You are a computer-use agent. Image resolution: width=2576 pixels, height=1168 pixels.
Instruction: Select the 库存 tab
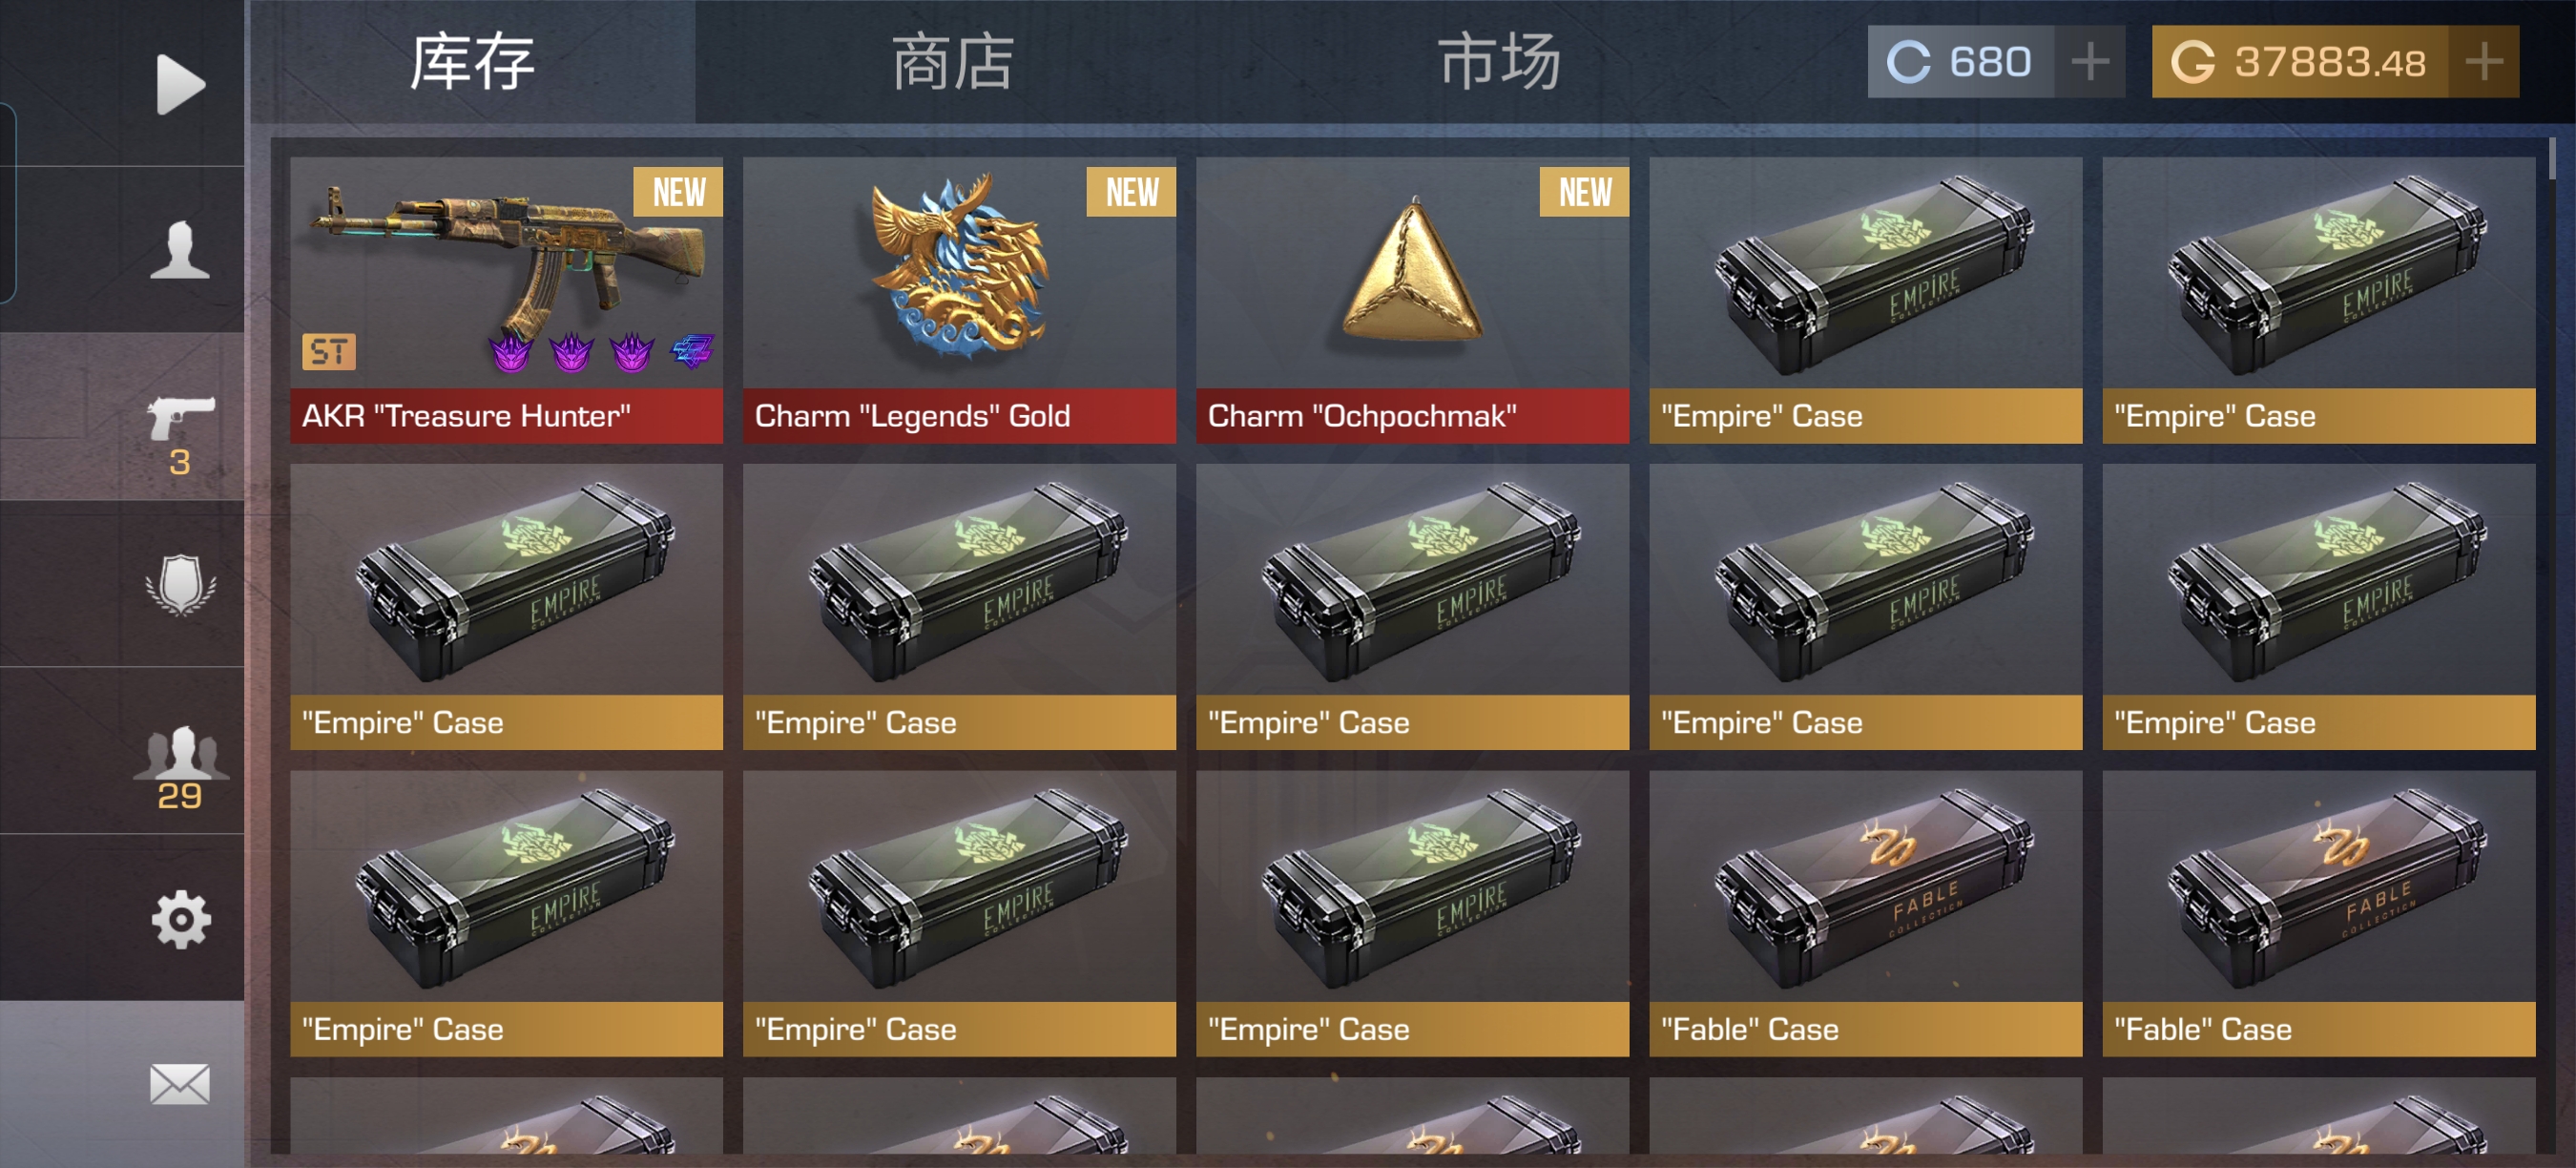(473, 62)
